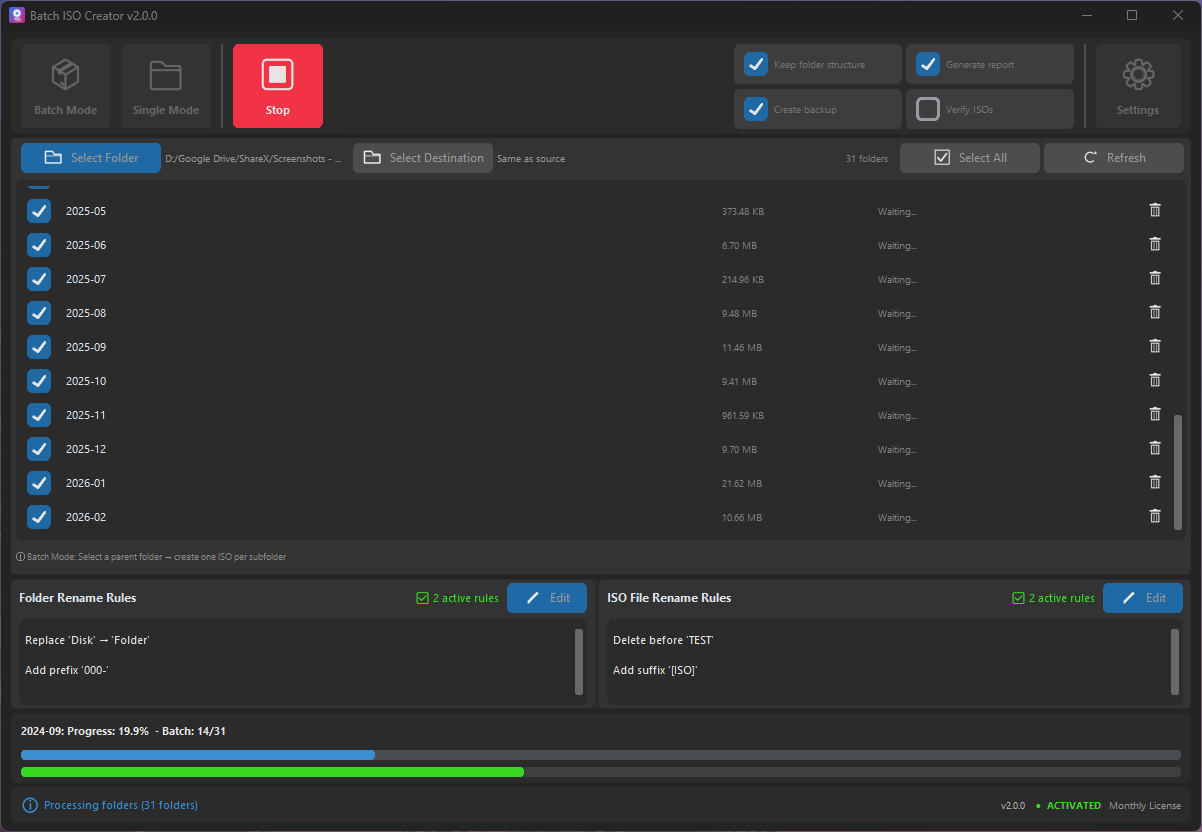Switch to Single Mode

coord(166,86)
